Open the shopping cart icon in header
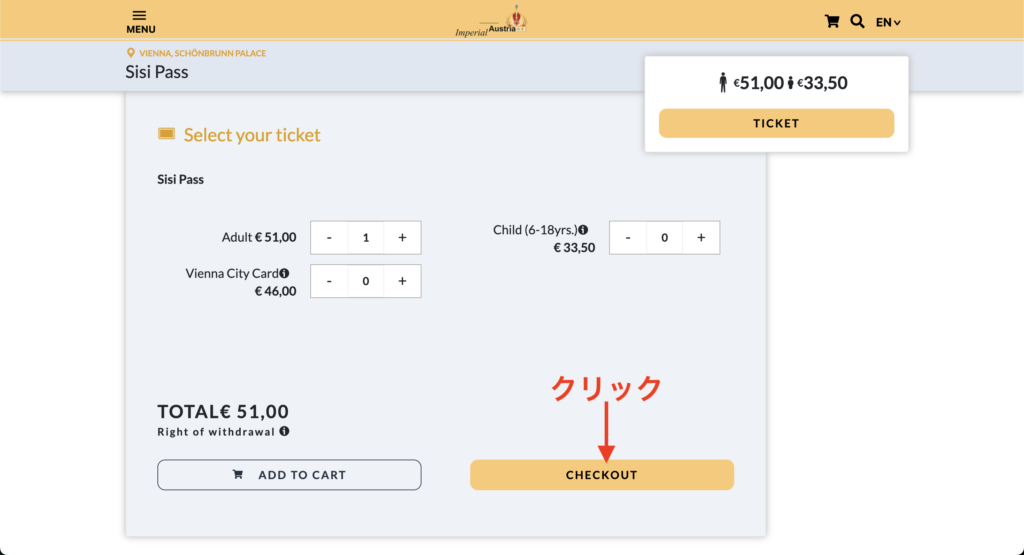Viewport: 1024px width, 555px height. click(831, 22)
